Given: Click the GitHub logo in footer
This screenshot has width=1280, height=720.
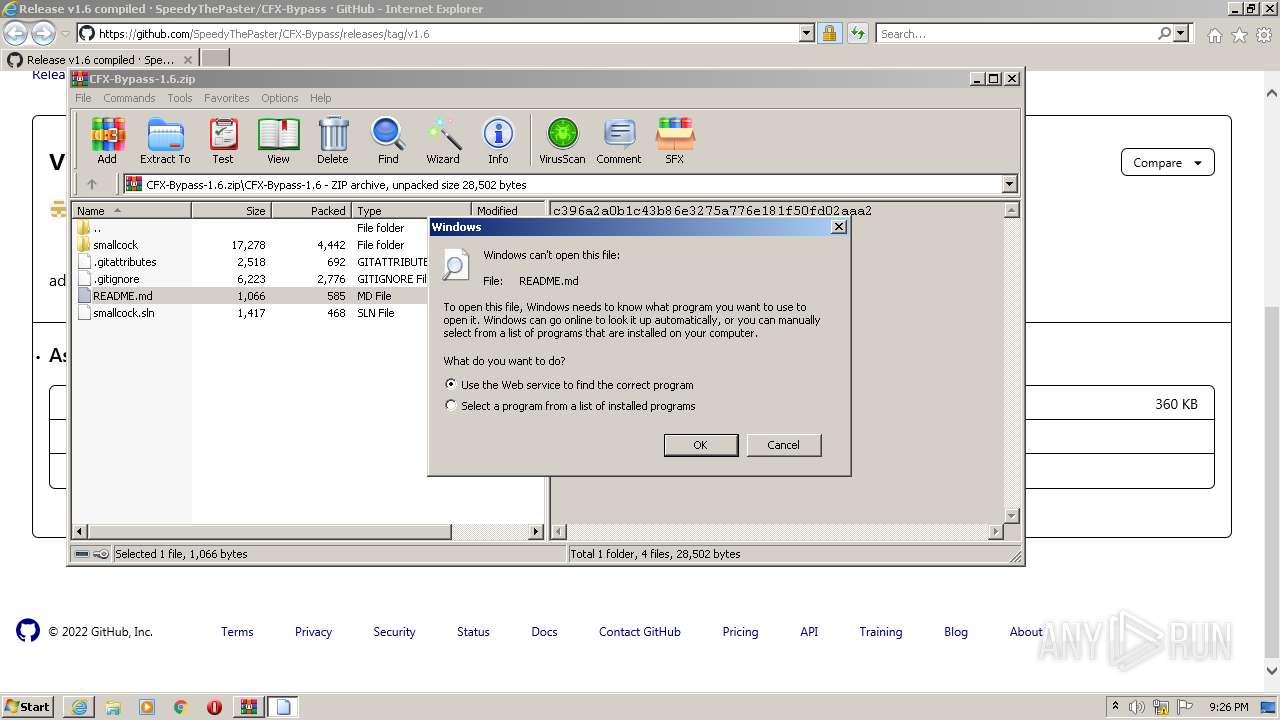Looking at the screenshot, I should tap(28, 630).
